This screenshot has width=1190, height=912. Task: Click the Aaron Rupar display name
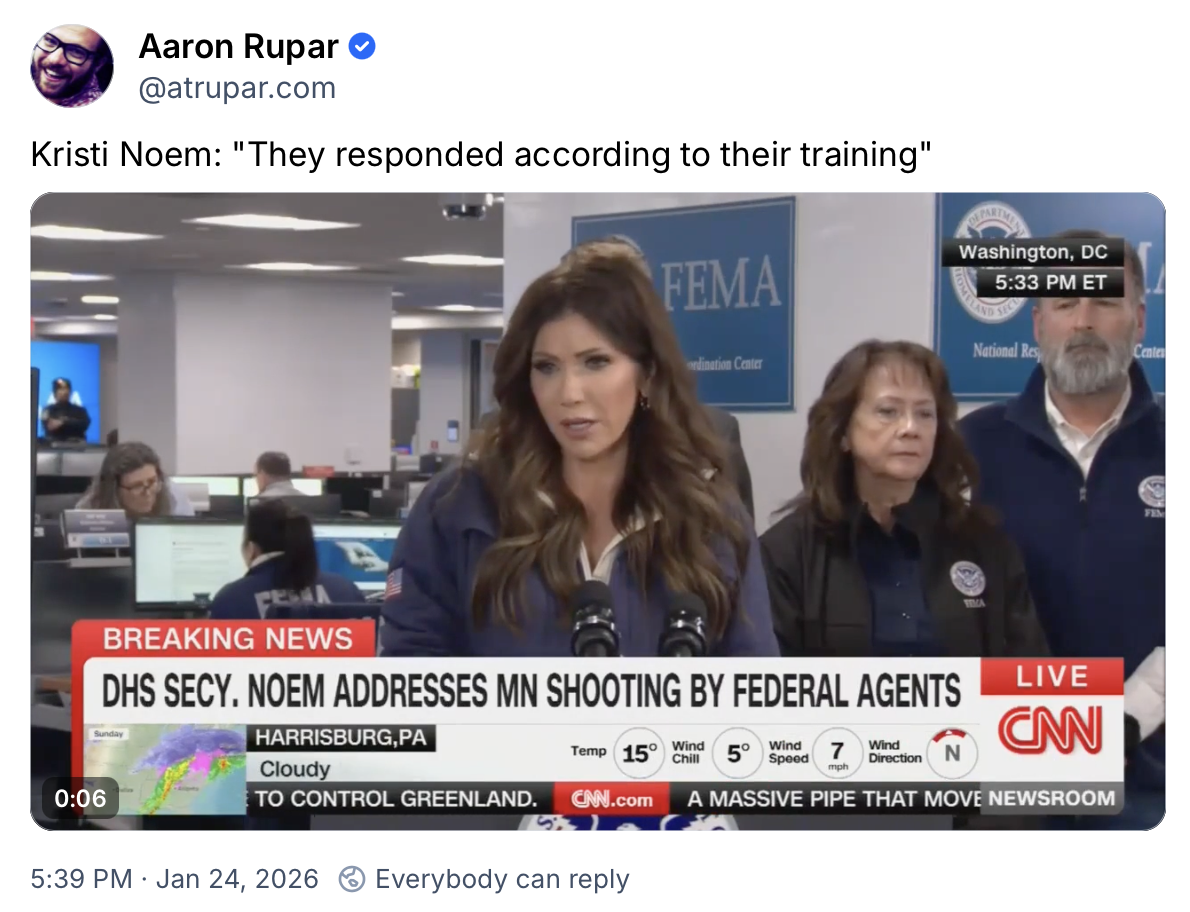238,47
